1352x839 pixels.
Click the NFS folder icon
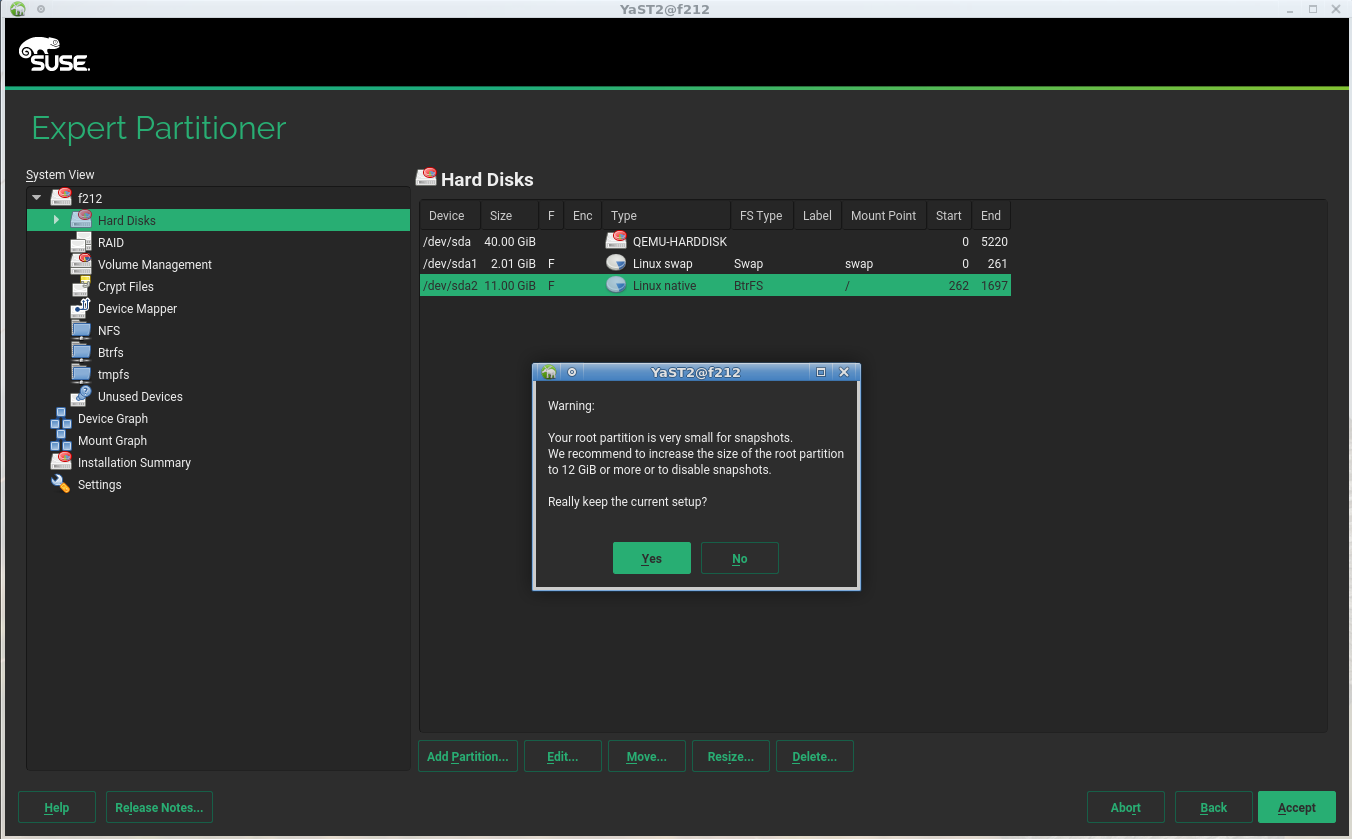81,331
